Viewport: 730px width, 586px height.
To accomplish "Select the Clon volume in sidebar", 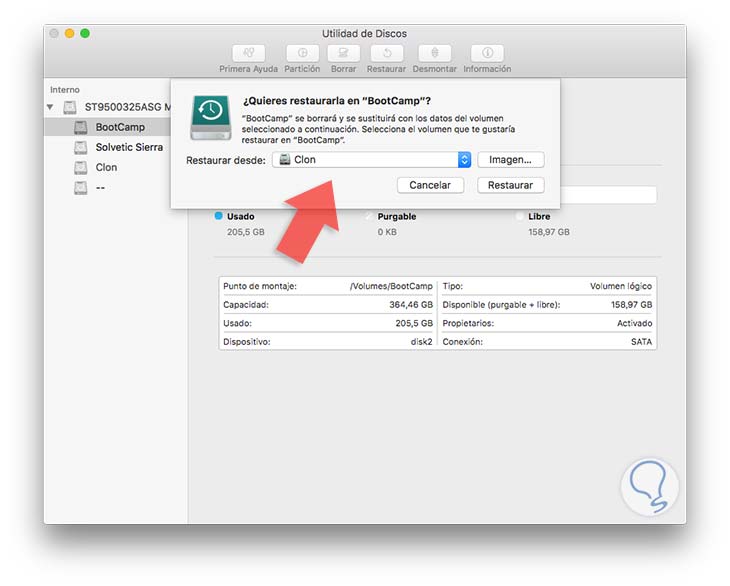I will 108,167.
